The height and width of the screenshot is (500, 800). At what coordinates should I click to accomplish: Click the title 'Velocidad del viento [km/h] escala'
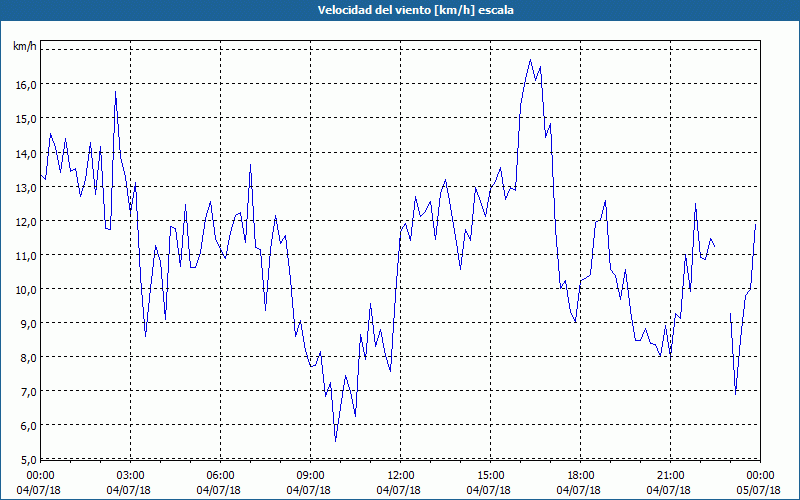(x=415, y=10)
